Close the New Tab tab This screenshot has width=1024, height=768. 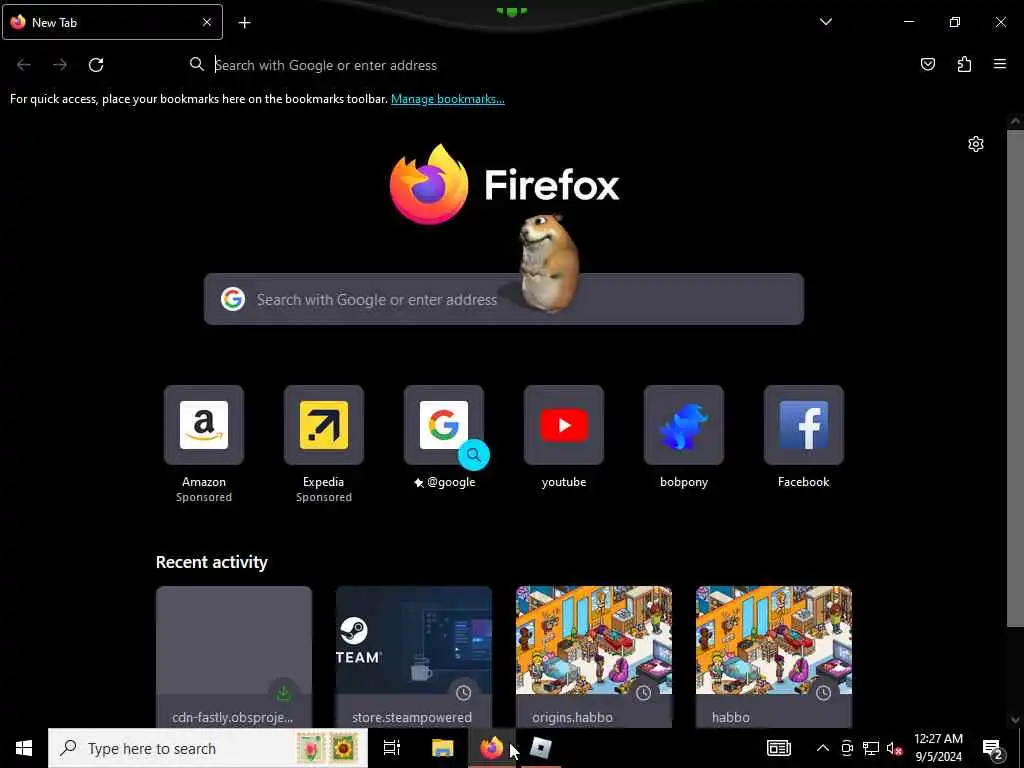pos(206,22)
